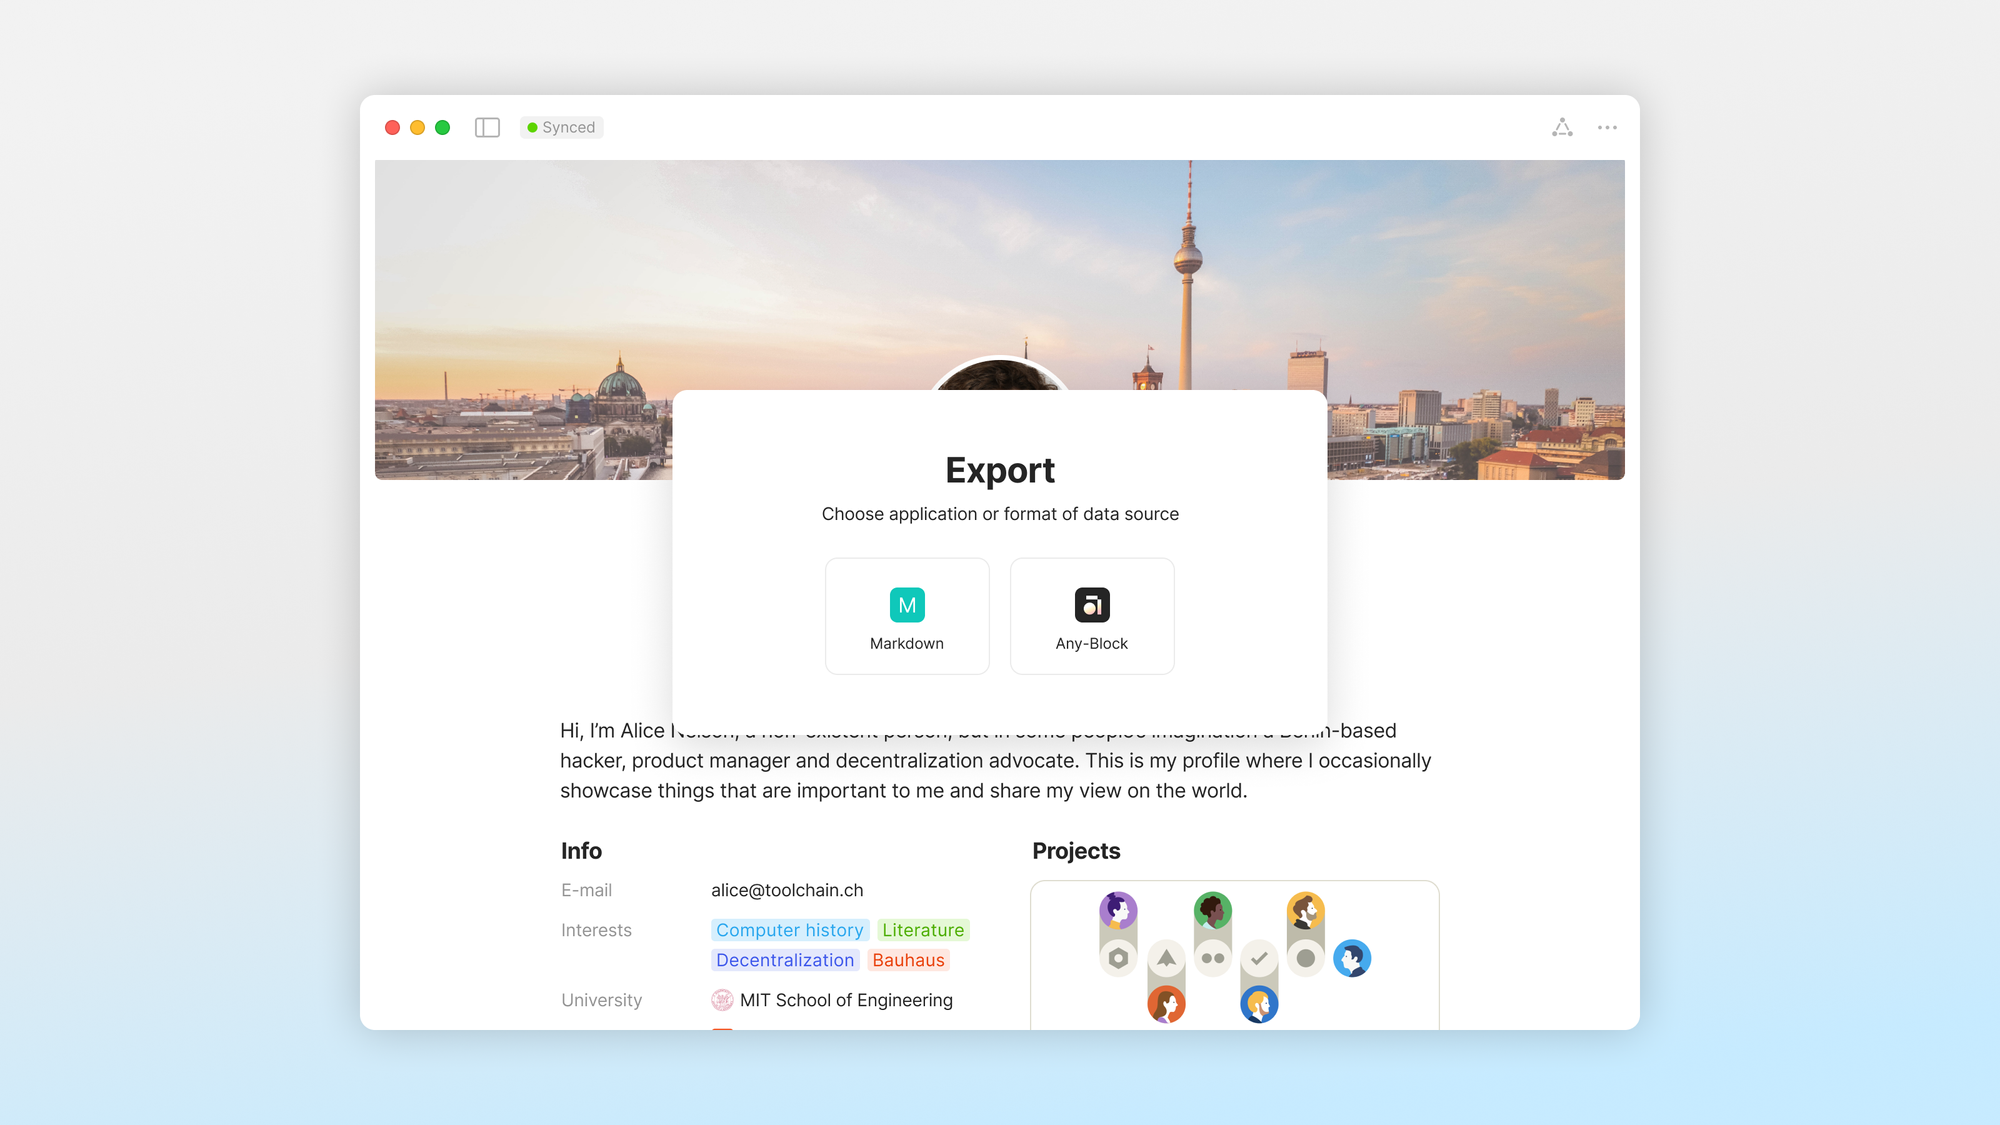Expand the Info section
The height and width of the screenshot is (1125, 2000).
click(x=580, y=849)
